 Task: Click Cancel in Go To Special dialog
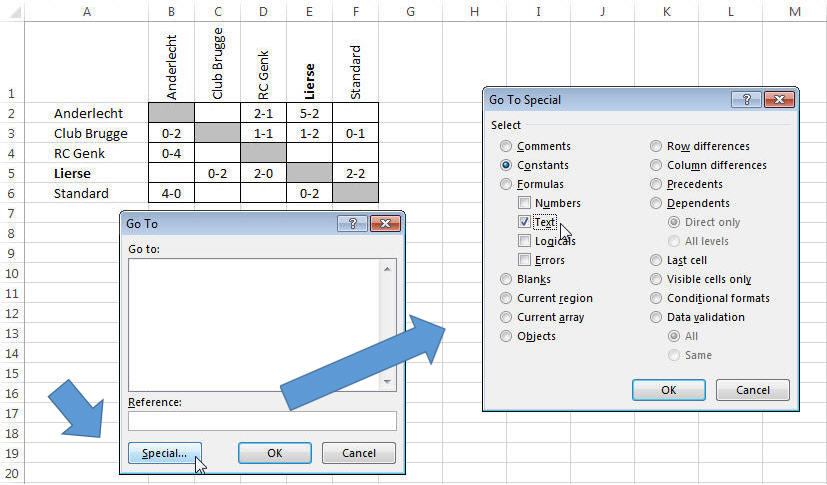[753, 390]
